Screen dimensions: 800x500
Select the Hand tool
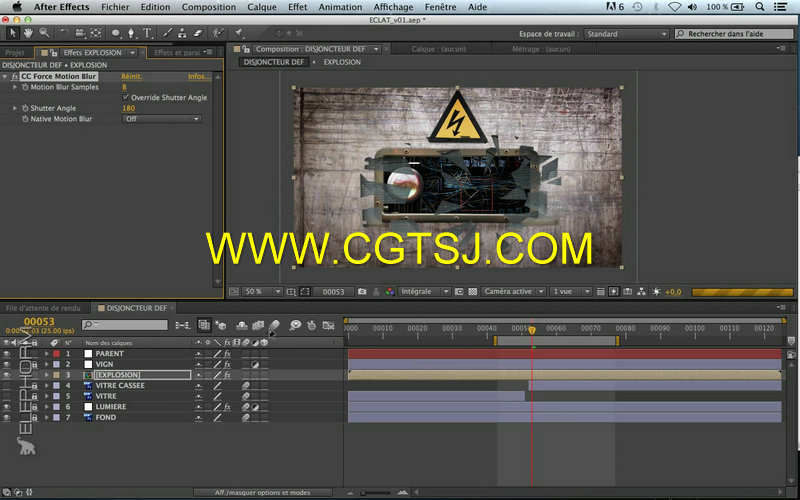point(28,33)
